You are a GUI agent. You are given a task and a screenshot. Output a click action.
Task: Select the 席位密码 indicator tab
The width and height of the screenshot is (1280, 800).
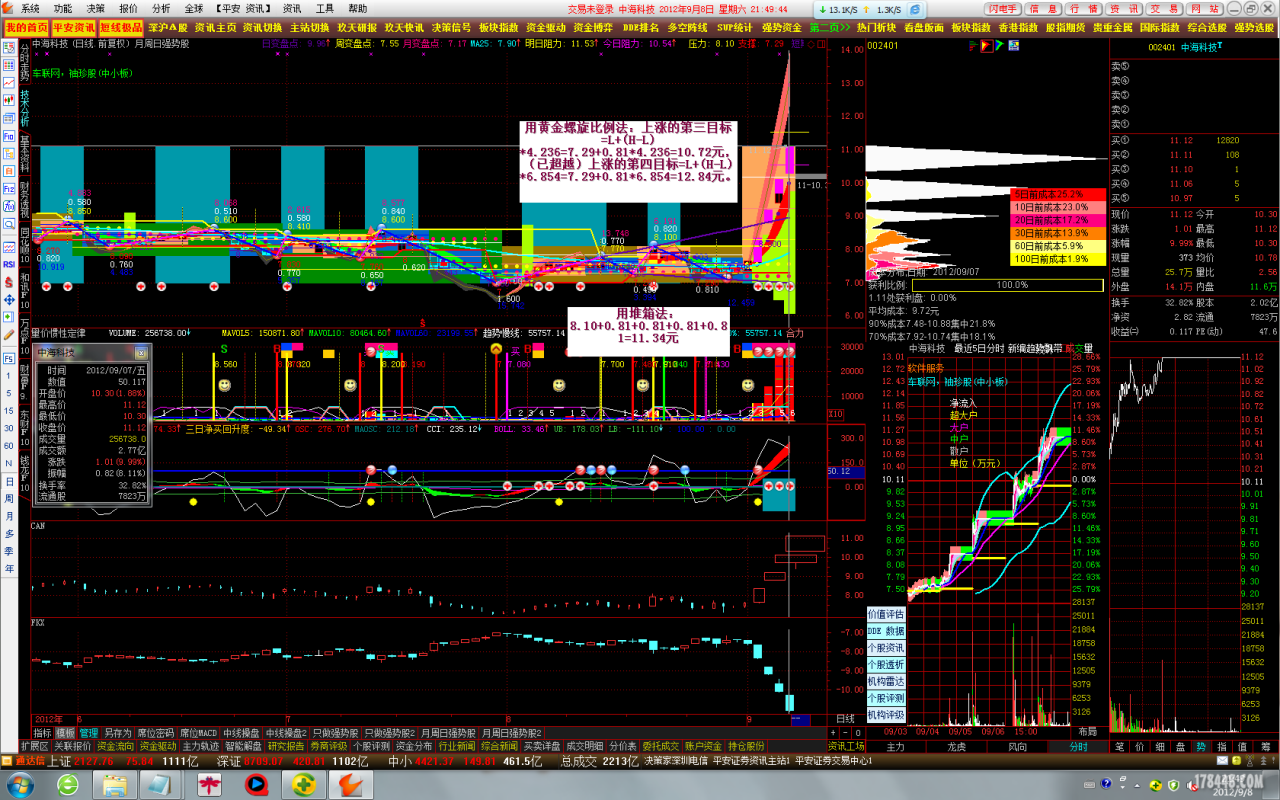155,733
